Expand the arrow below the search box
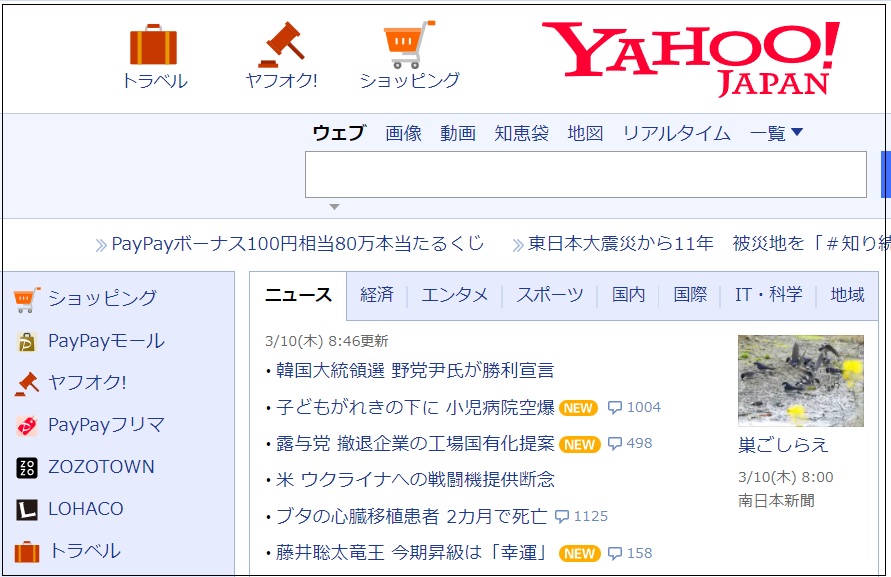Viewport: 891px width, 577px height. pyautogui.click(x=335, y=207)
